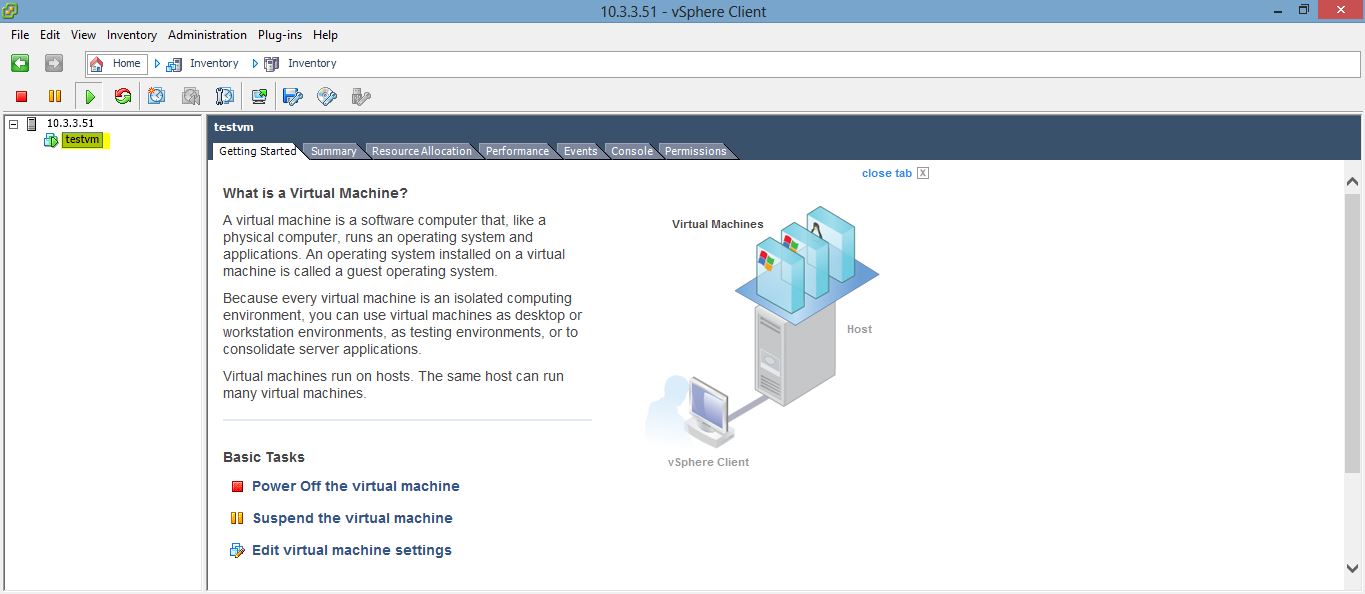This screenshot has height=594, width=1365.
Task: Click the USB device toolbar icon
Action: click(x=360, y=96)
